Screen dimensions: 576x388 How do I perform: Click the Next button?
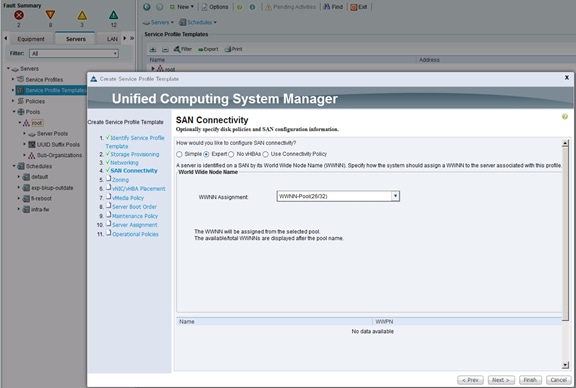pyautogui.click(x=501, y=380)
